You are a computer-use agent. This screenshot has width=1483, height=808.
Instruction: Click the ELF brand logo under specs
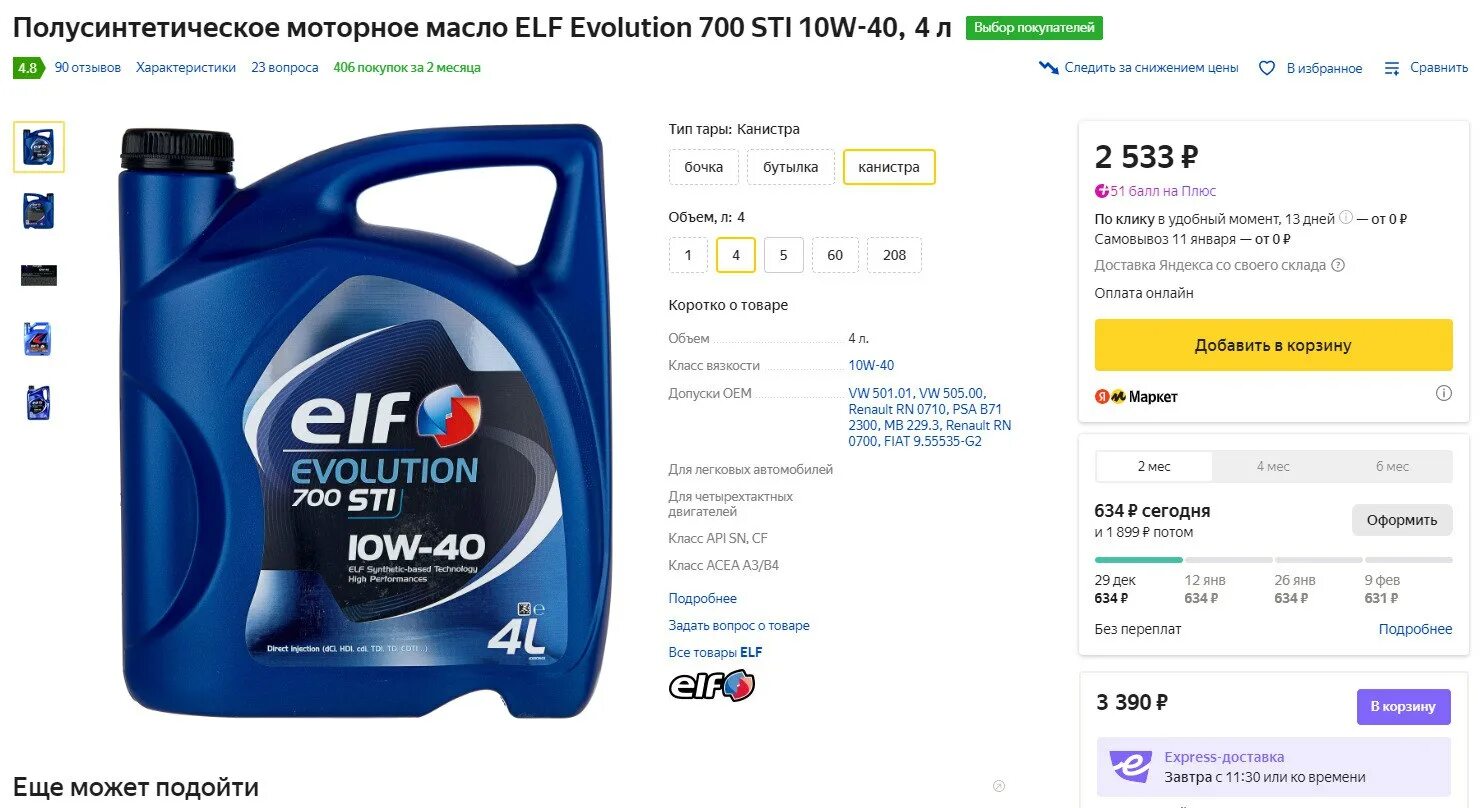point(712,686)
